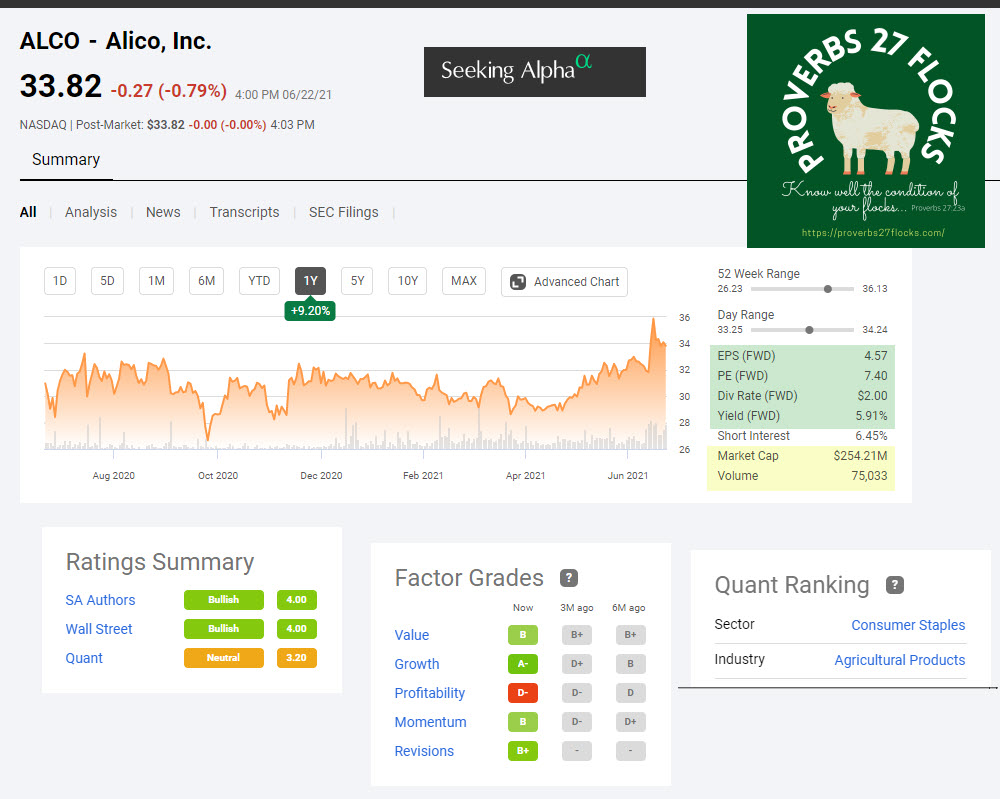Click the 52 Week Range slider

point(786,289)
